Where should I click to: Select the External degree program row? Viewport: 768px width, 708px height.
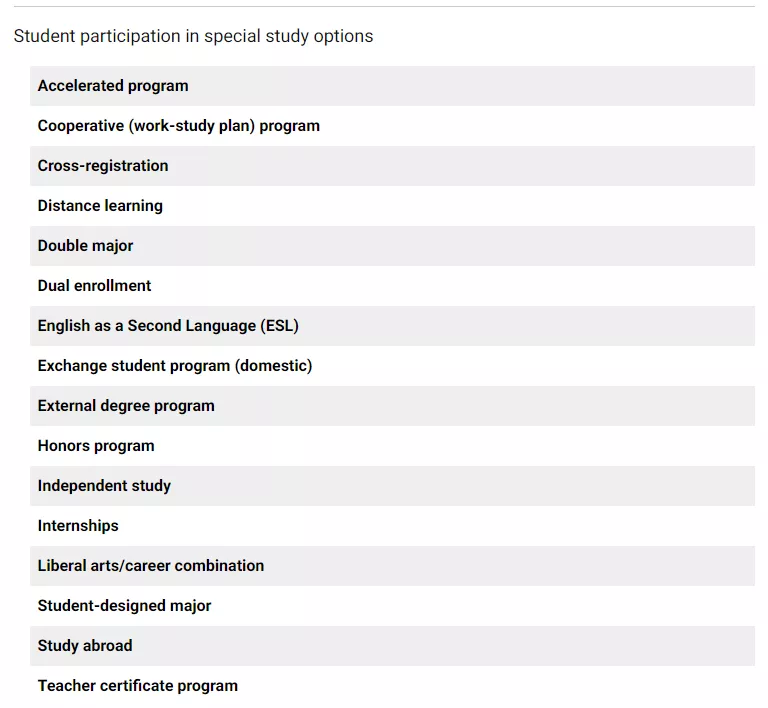tap(126, 406)
